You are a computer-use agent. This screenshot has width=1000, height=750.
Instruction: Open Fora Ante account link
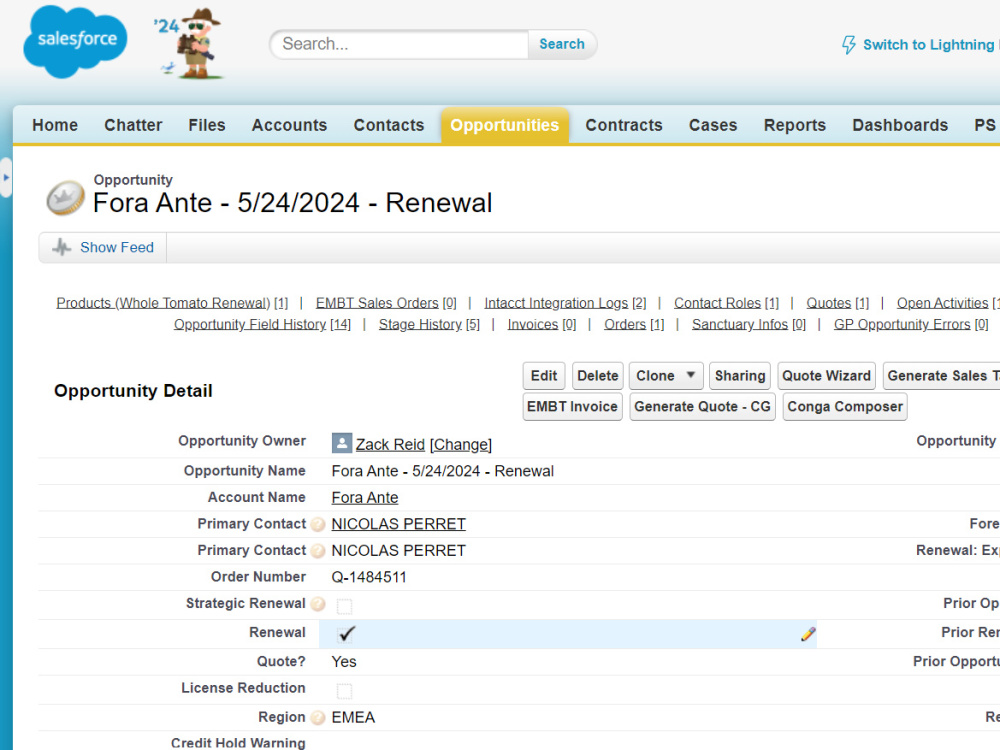(x=365, y=497)
